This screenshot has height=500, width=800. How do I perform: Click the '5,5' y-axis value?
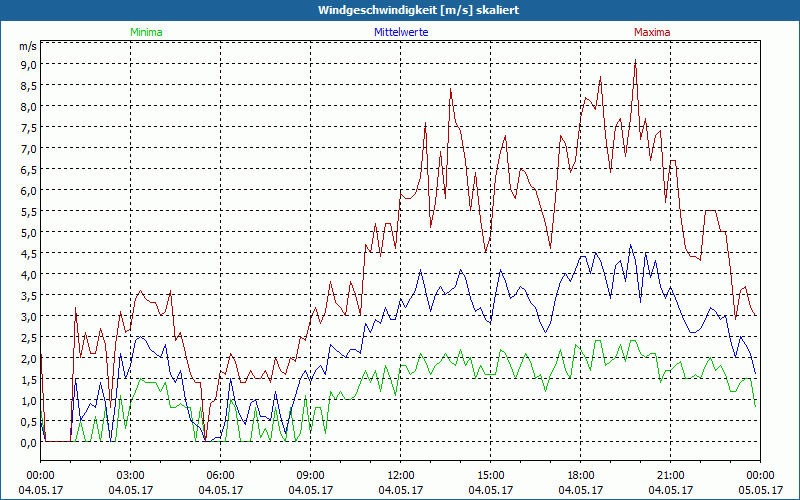(x=28, y=211)
